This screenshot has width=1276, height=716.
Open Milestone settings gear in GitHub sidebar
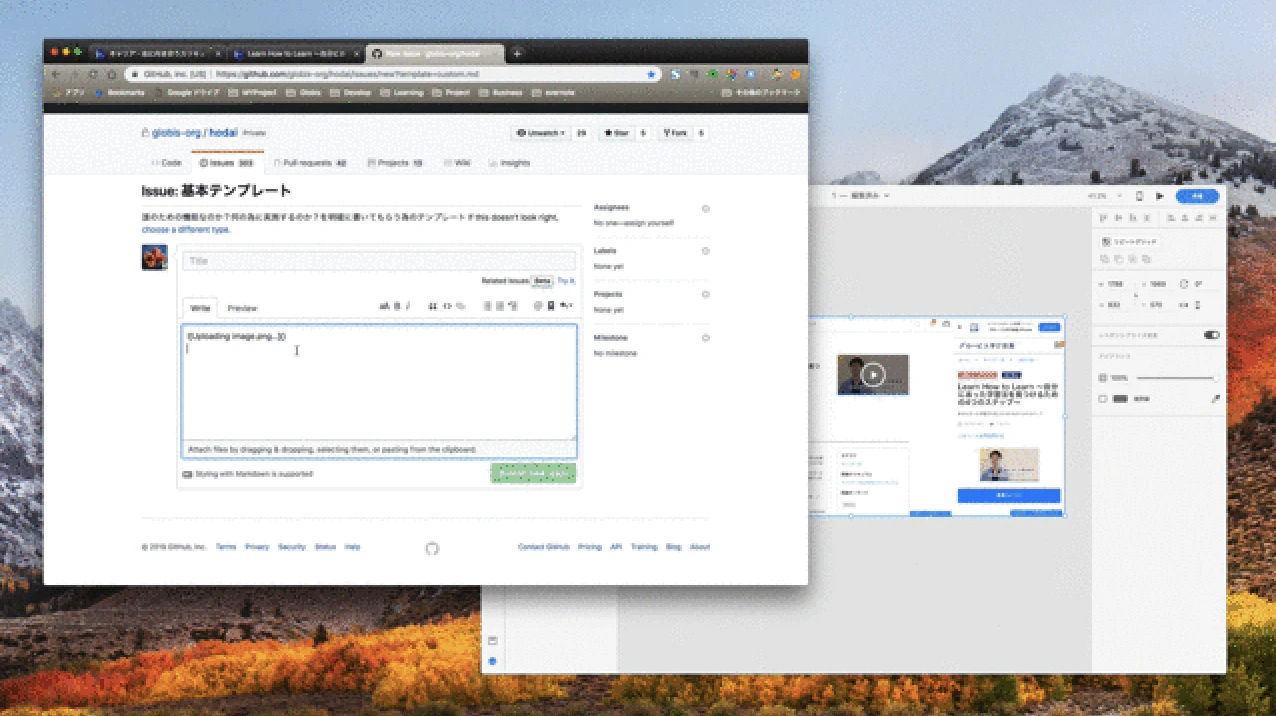pyautogui.click(x=706, y=338)
